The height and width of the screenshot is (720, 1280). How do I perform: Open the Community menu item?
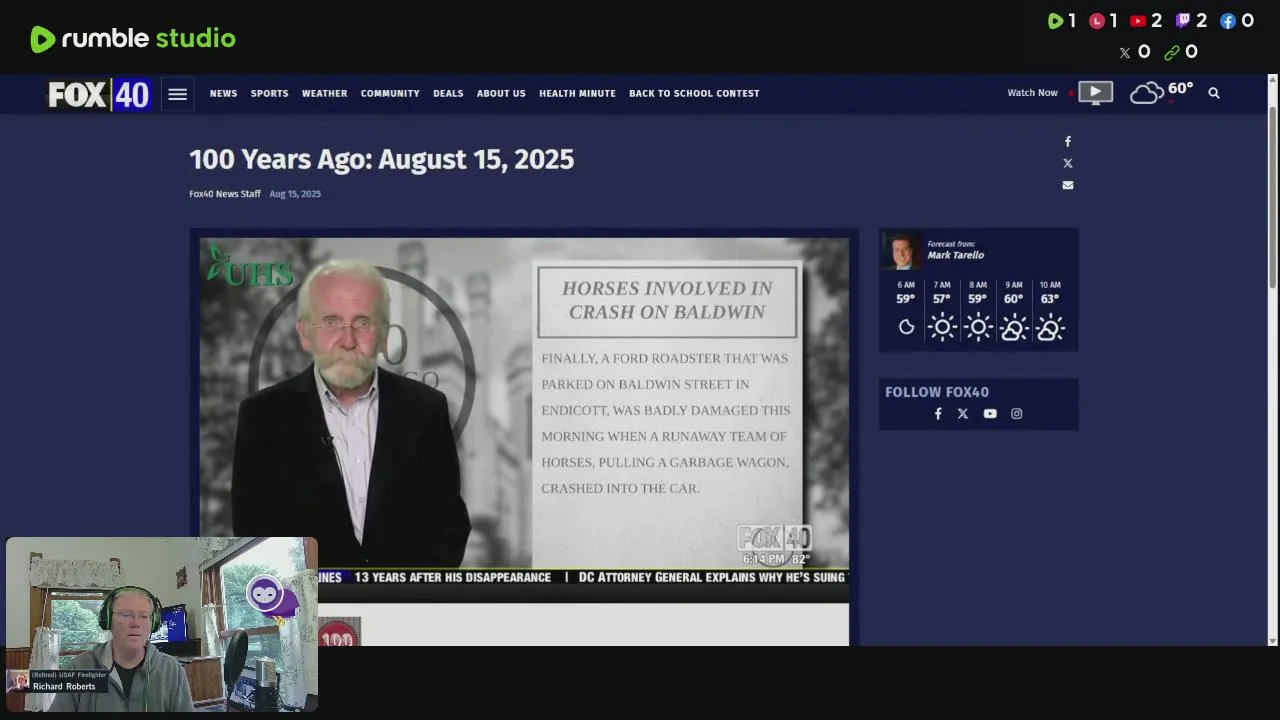coord(390,93)
